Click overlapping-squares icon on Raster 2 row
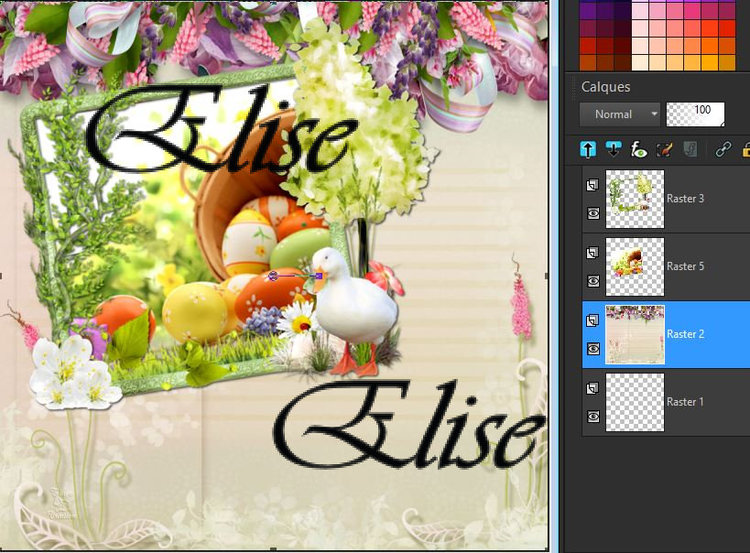Viewport: 750px width, 553px height. [593, 321]
